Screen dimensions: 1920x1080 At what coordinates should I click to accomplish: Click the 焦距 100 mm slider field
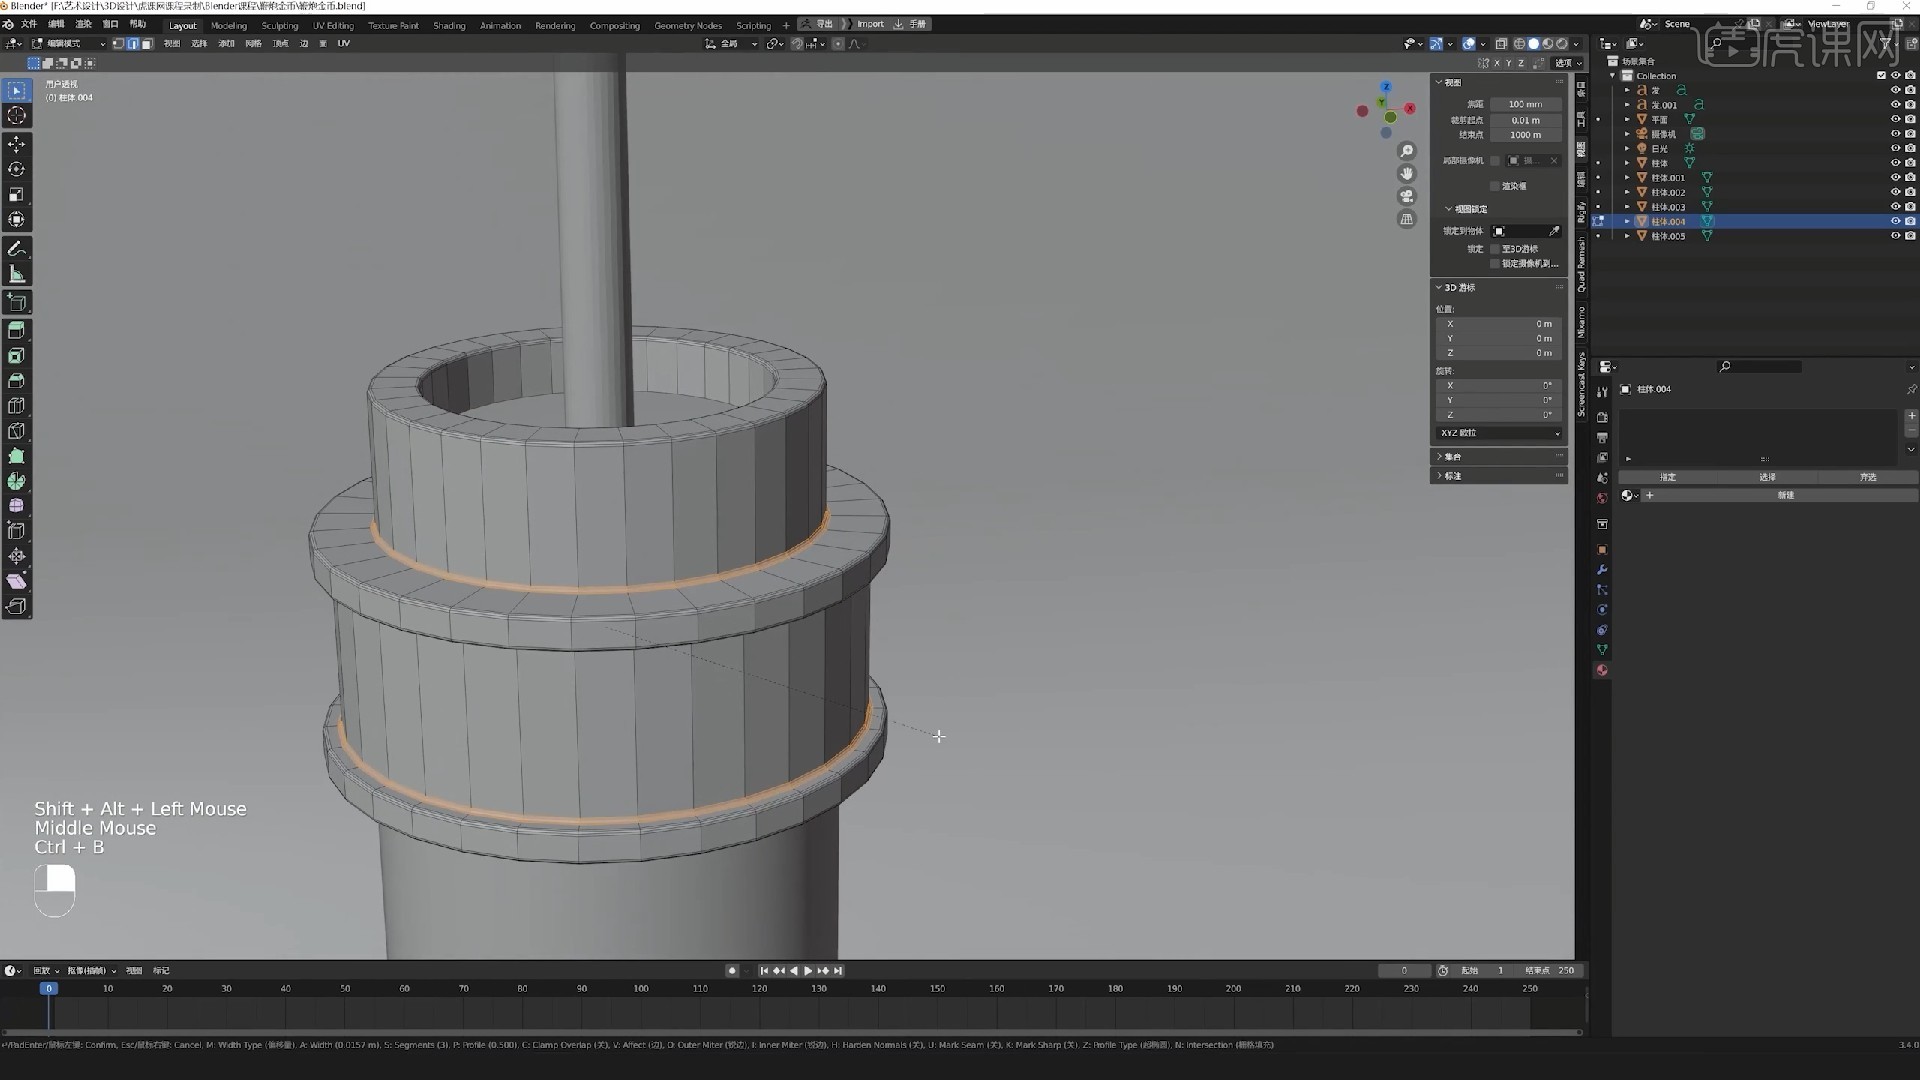point(1525,105)
